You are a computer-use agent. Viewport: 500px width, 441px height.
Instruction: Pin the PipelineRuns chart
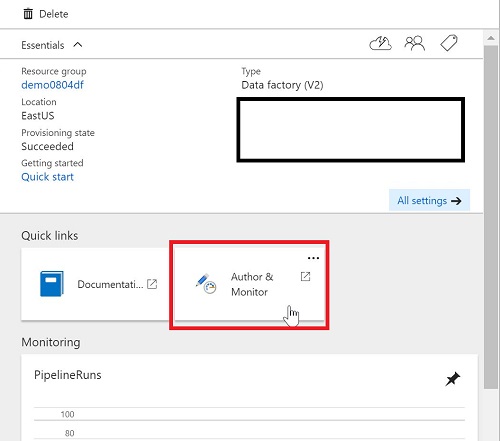click(x=452, y=379)
